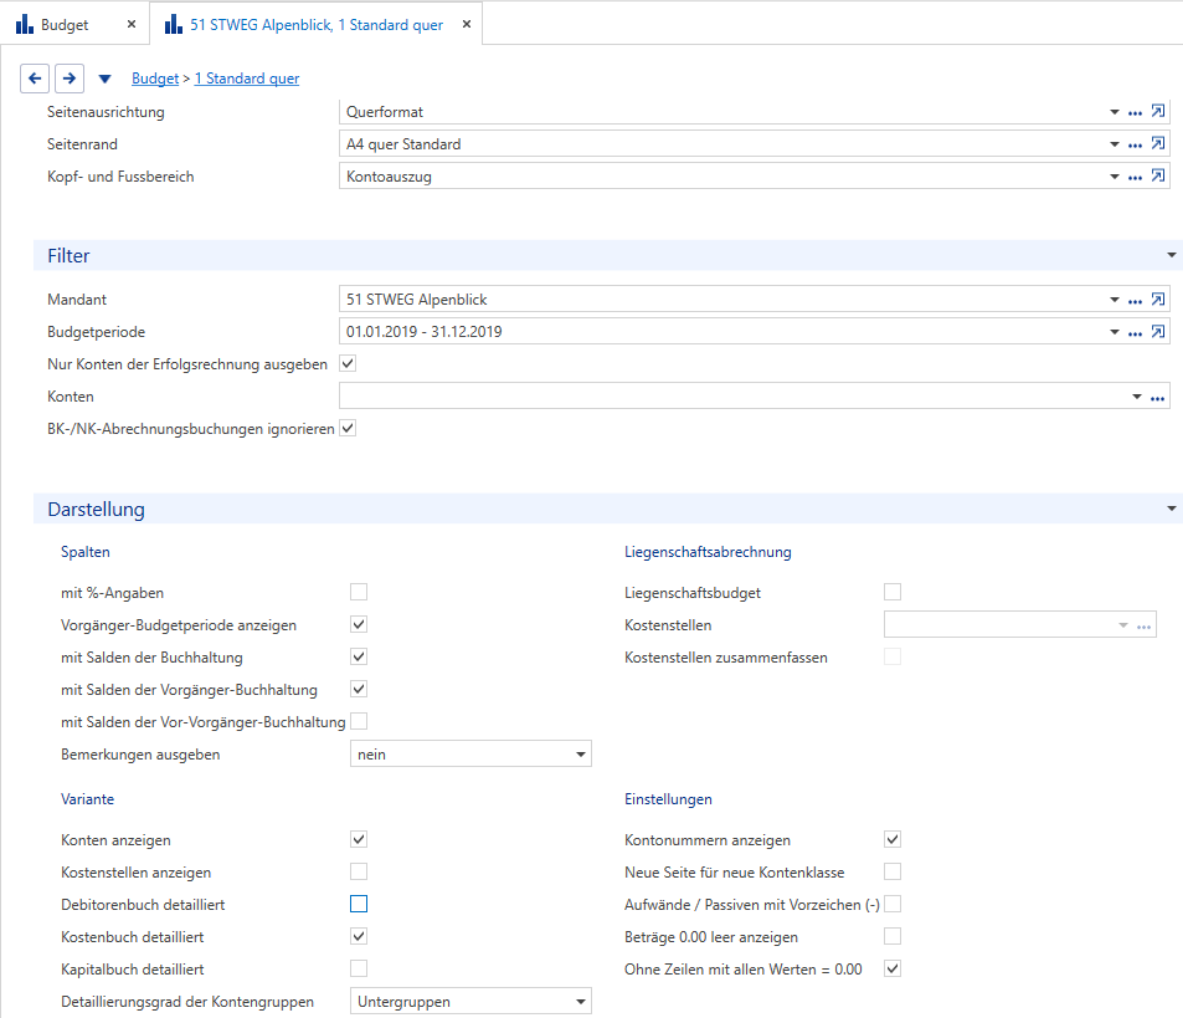Click the ellipsis icon for Kostenstellen
The image size is (1183, 1018).
coord(1144,626)
